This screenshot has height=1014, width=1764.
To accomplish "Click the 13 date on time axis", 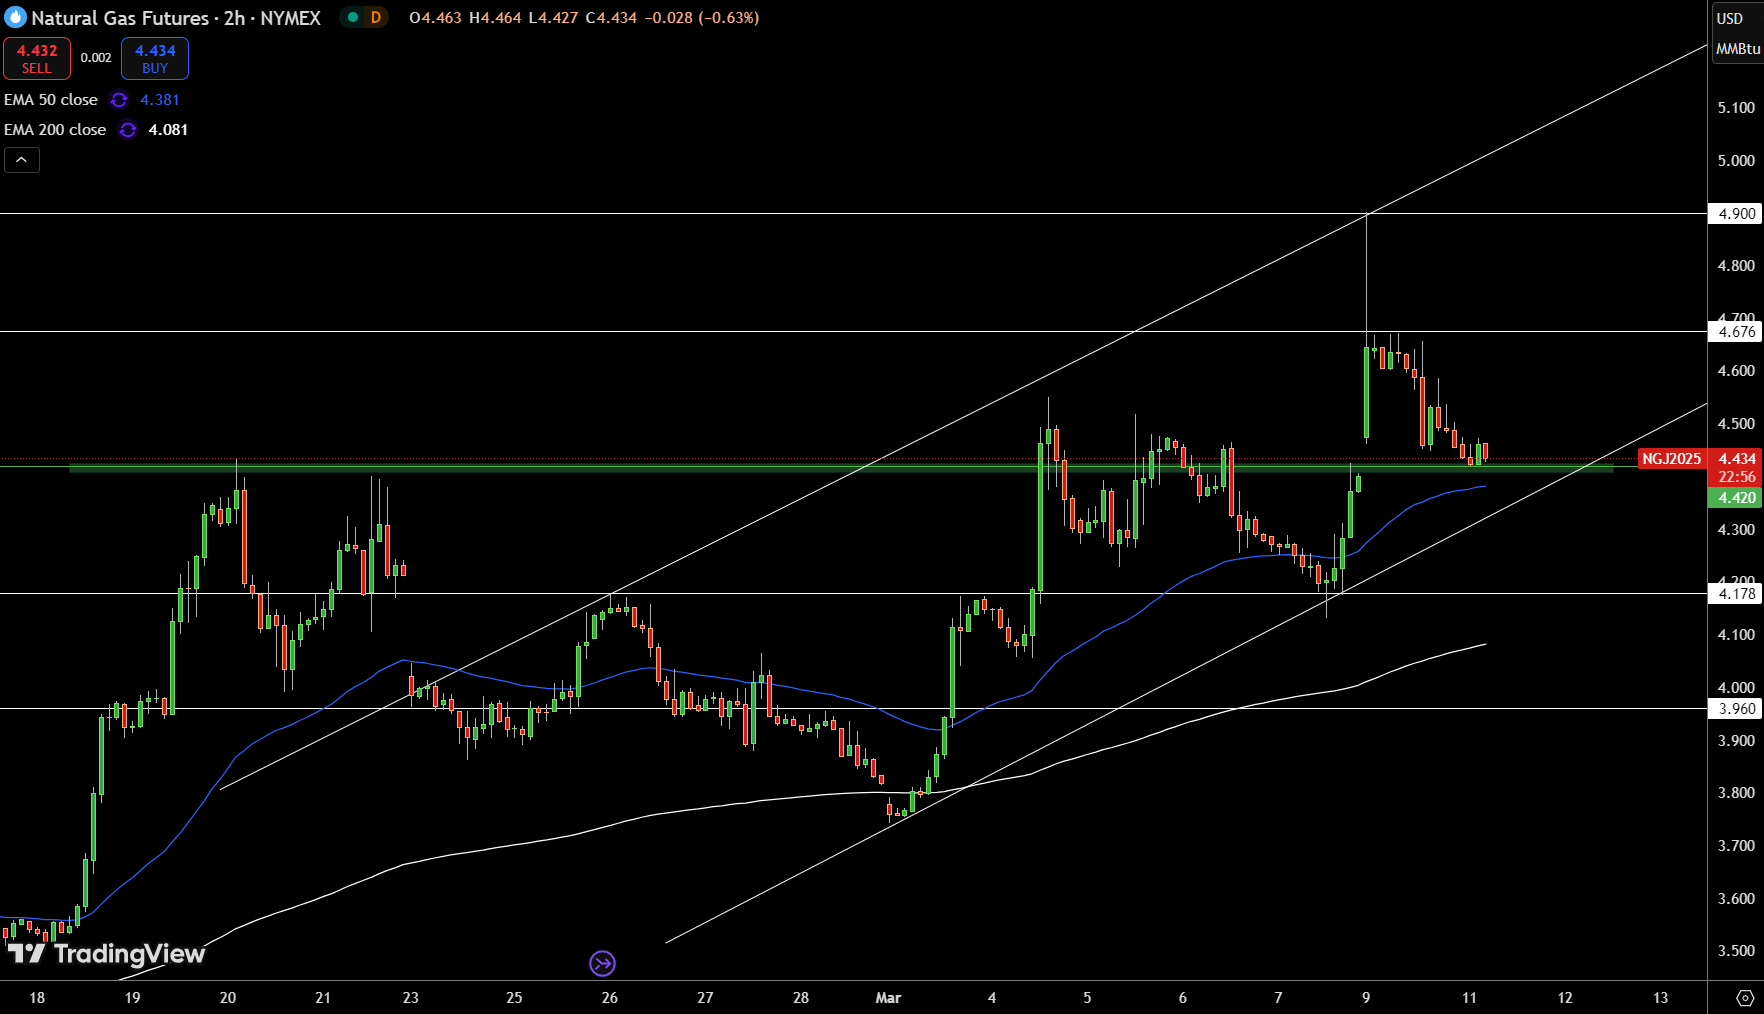I will click(1661, 997).
